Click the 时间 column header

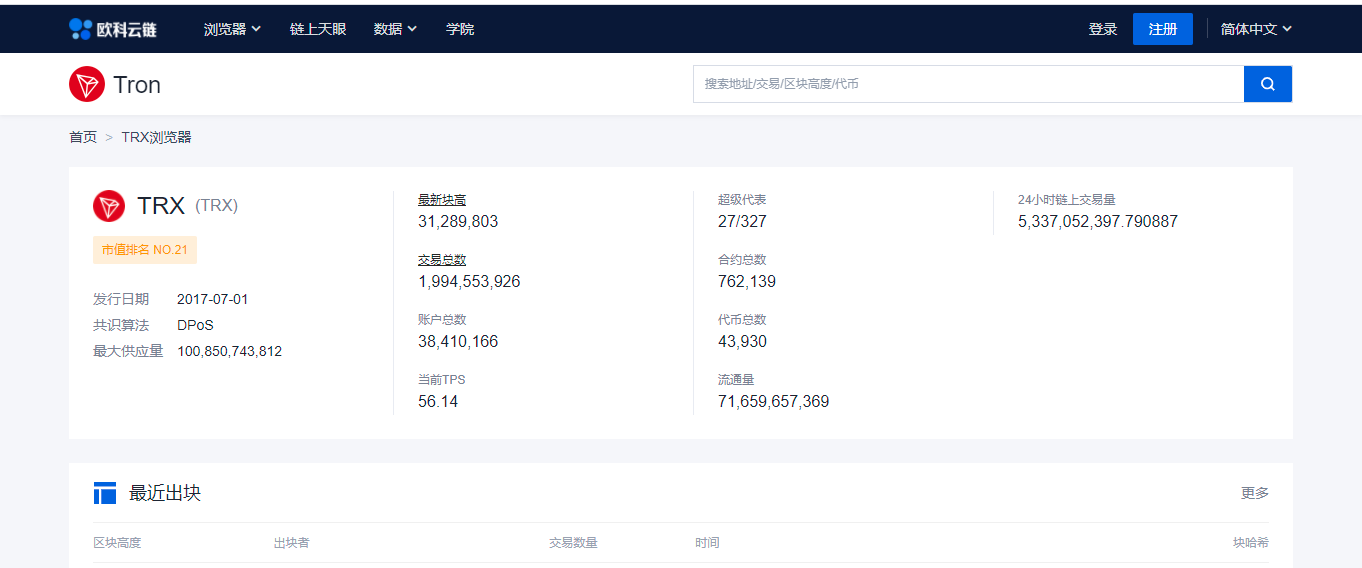[x=707, y=543]
